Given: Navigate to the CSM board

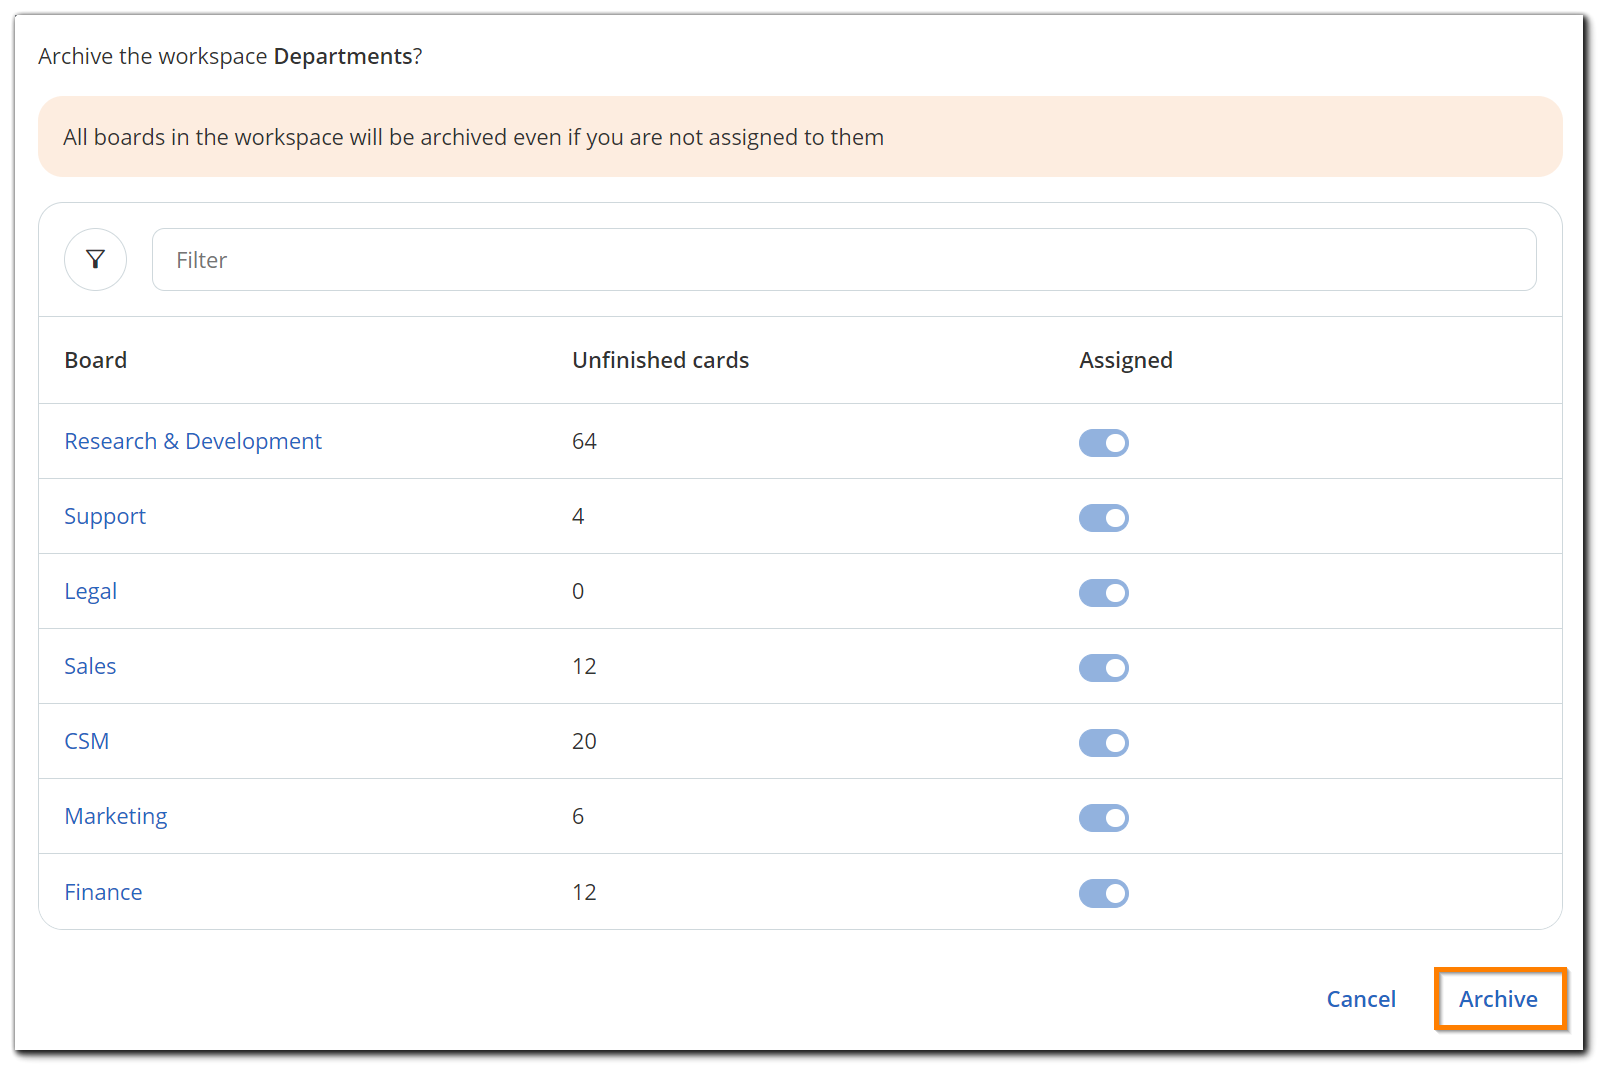Looking at the screenshot, I should pyautogui.click(x=87, y=741).
